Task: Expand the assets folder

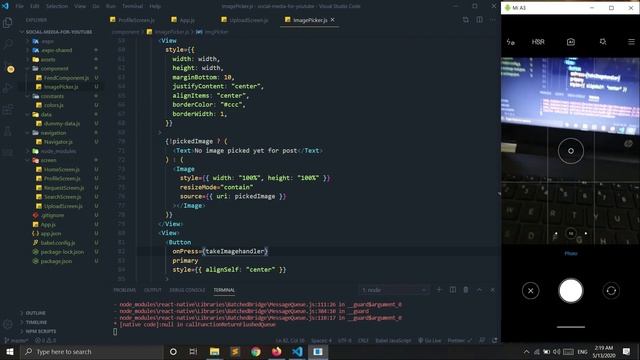Action: [48, 59]
